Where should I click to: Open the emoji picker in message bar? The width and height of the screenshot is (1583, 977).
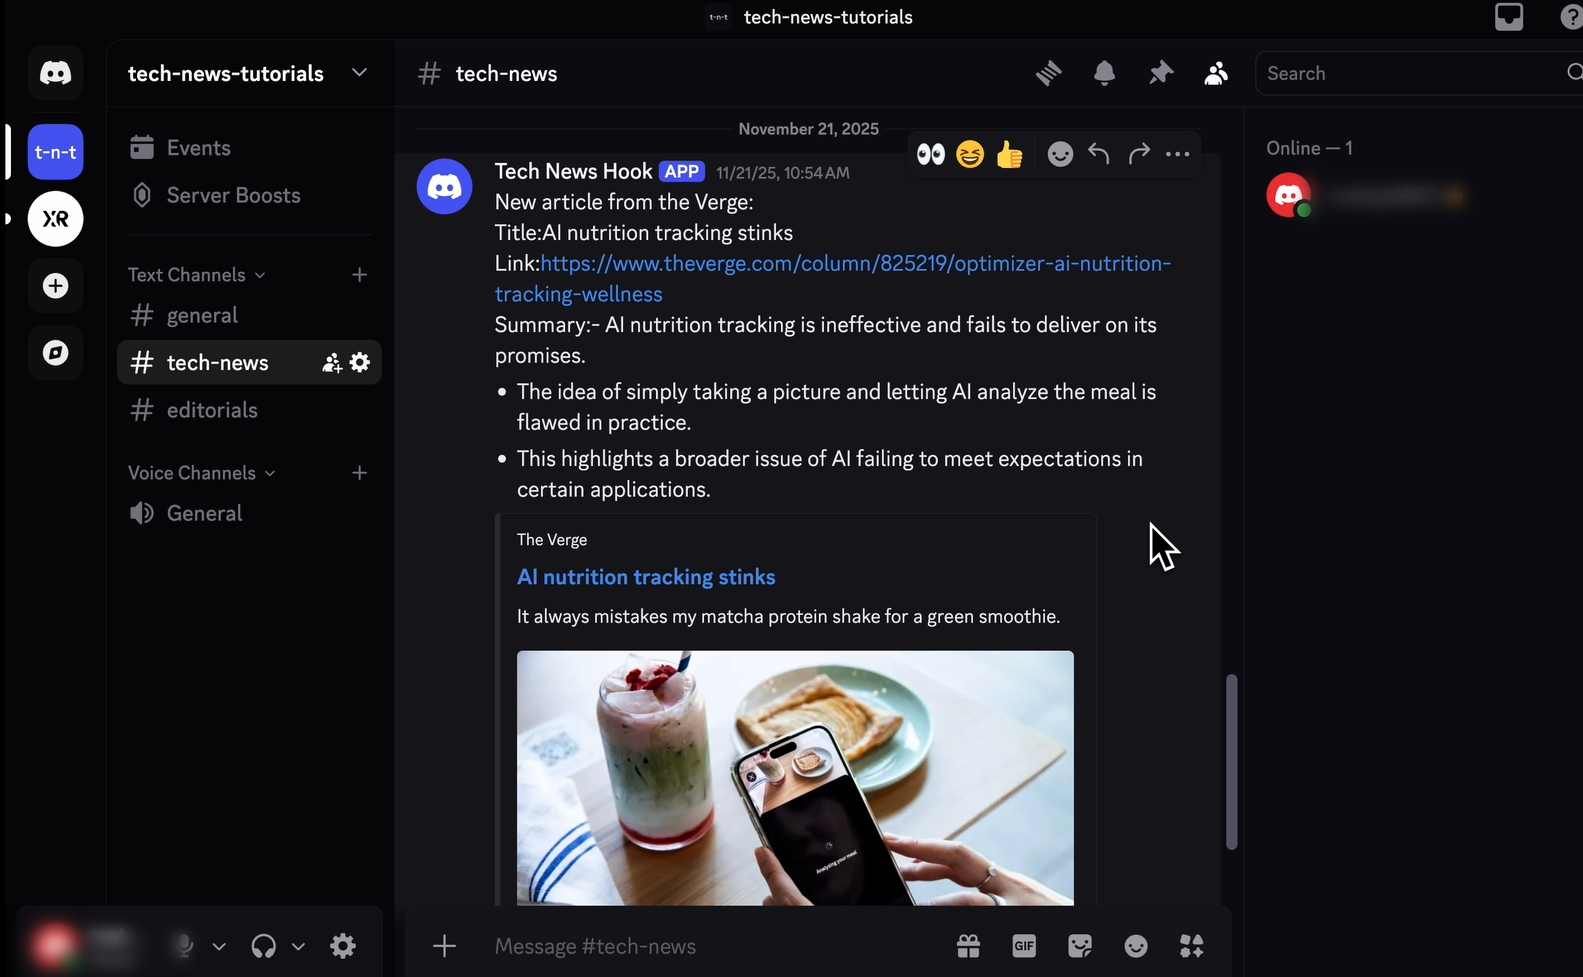pyautogui.click(x=1136, y=946)
